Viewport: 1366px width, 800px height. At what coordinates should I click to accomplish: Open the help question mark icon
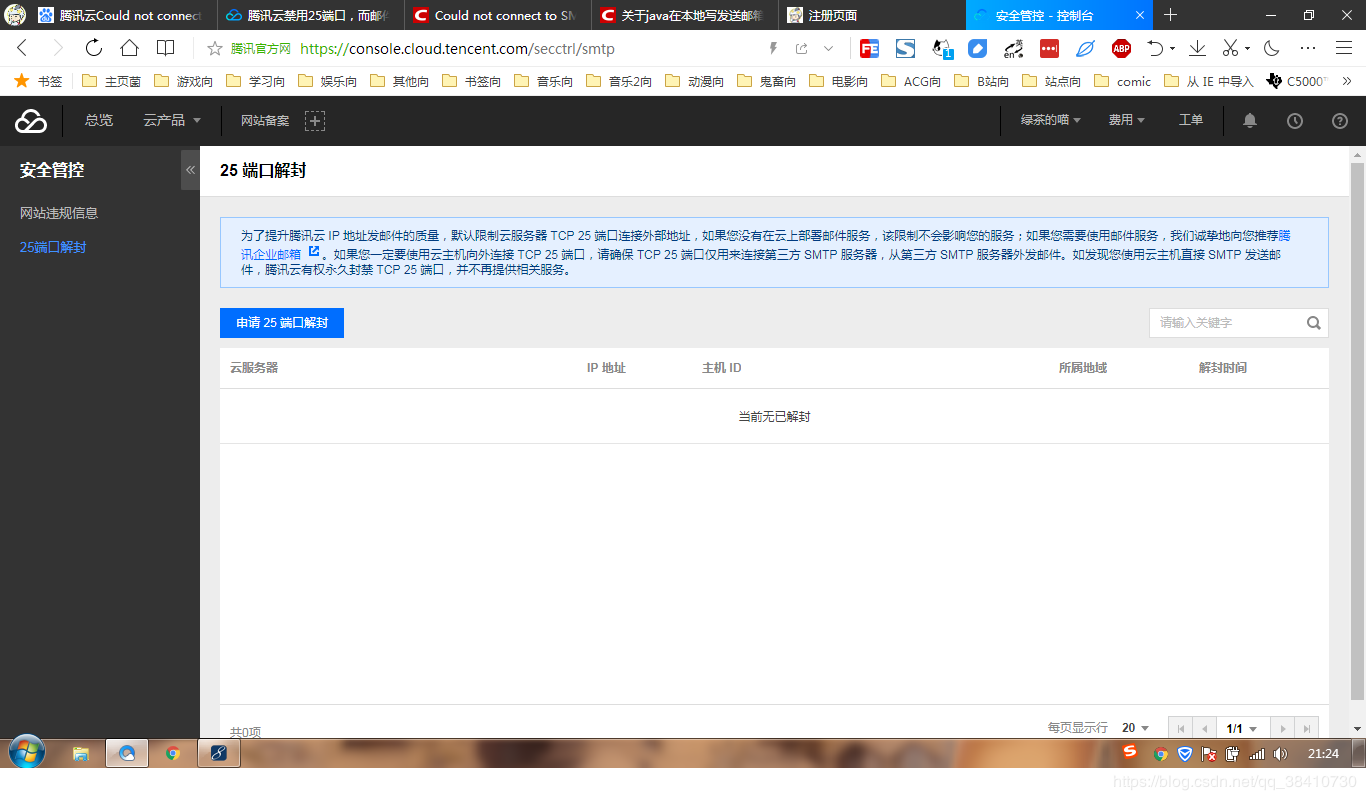pos(1339,120)
